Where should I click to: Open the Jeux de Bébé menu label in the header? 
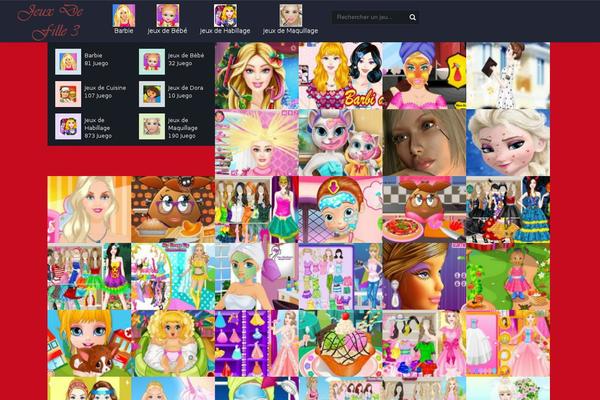pos(168,31)
